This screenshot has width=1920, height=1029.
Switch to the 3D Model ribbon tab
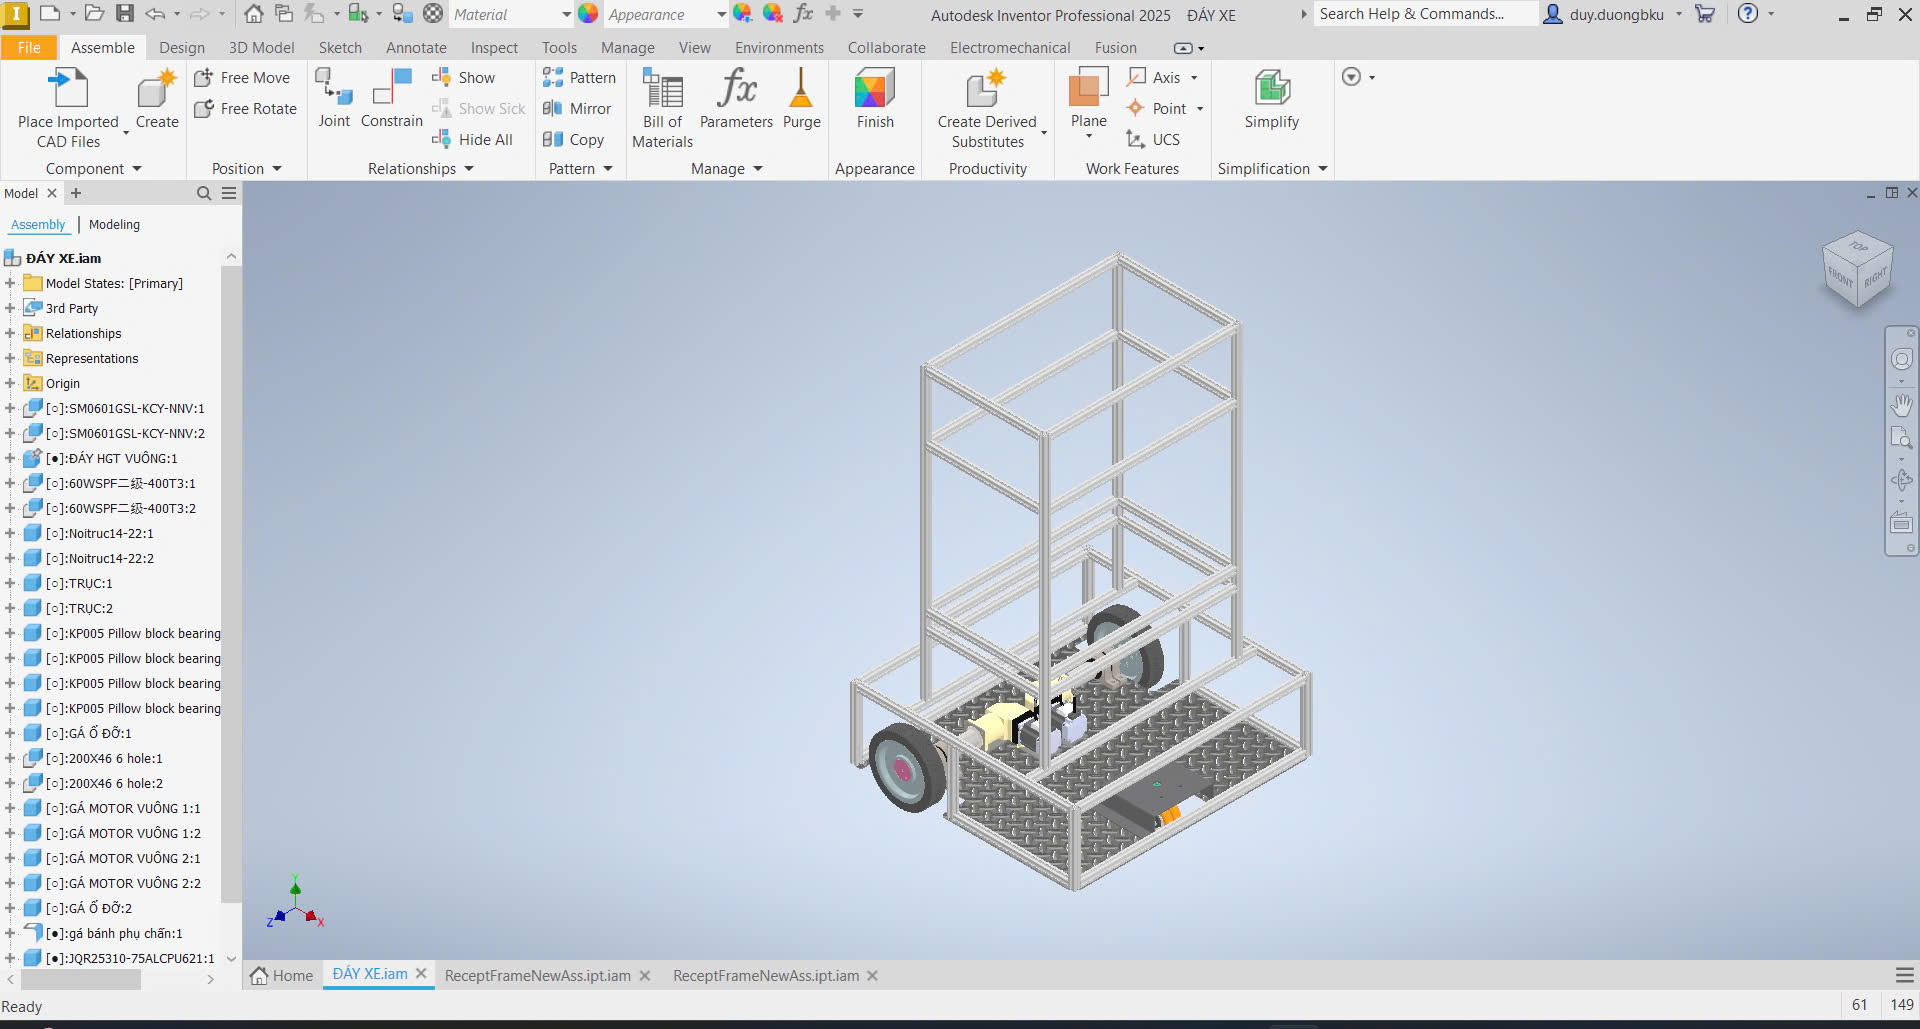tap(261, 48)
